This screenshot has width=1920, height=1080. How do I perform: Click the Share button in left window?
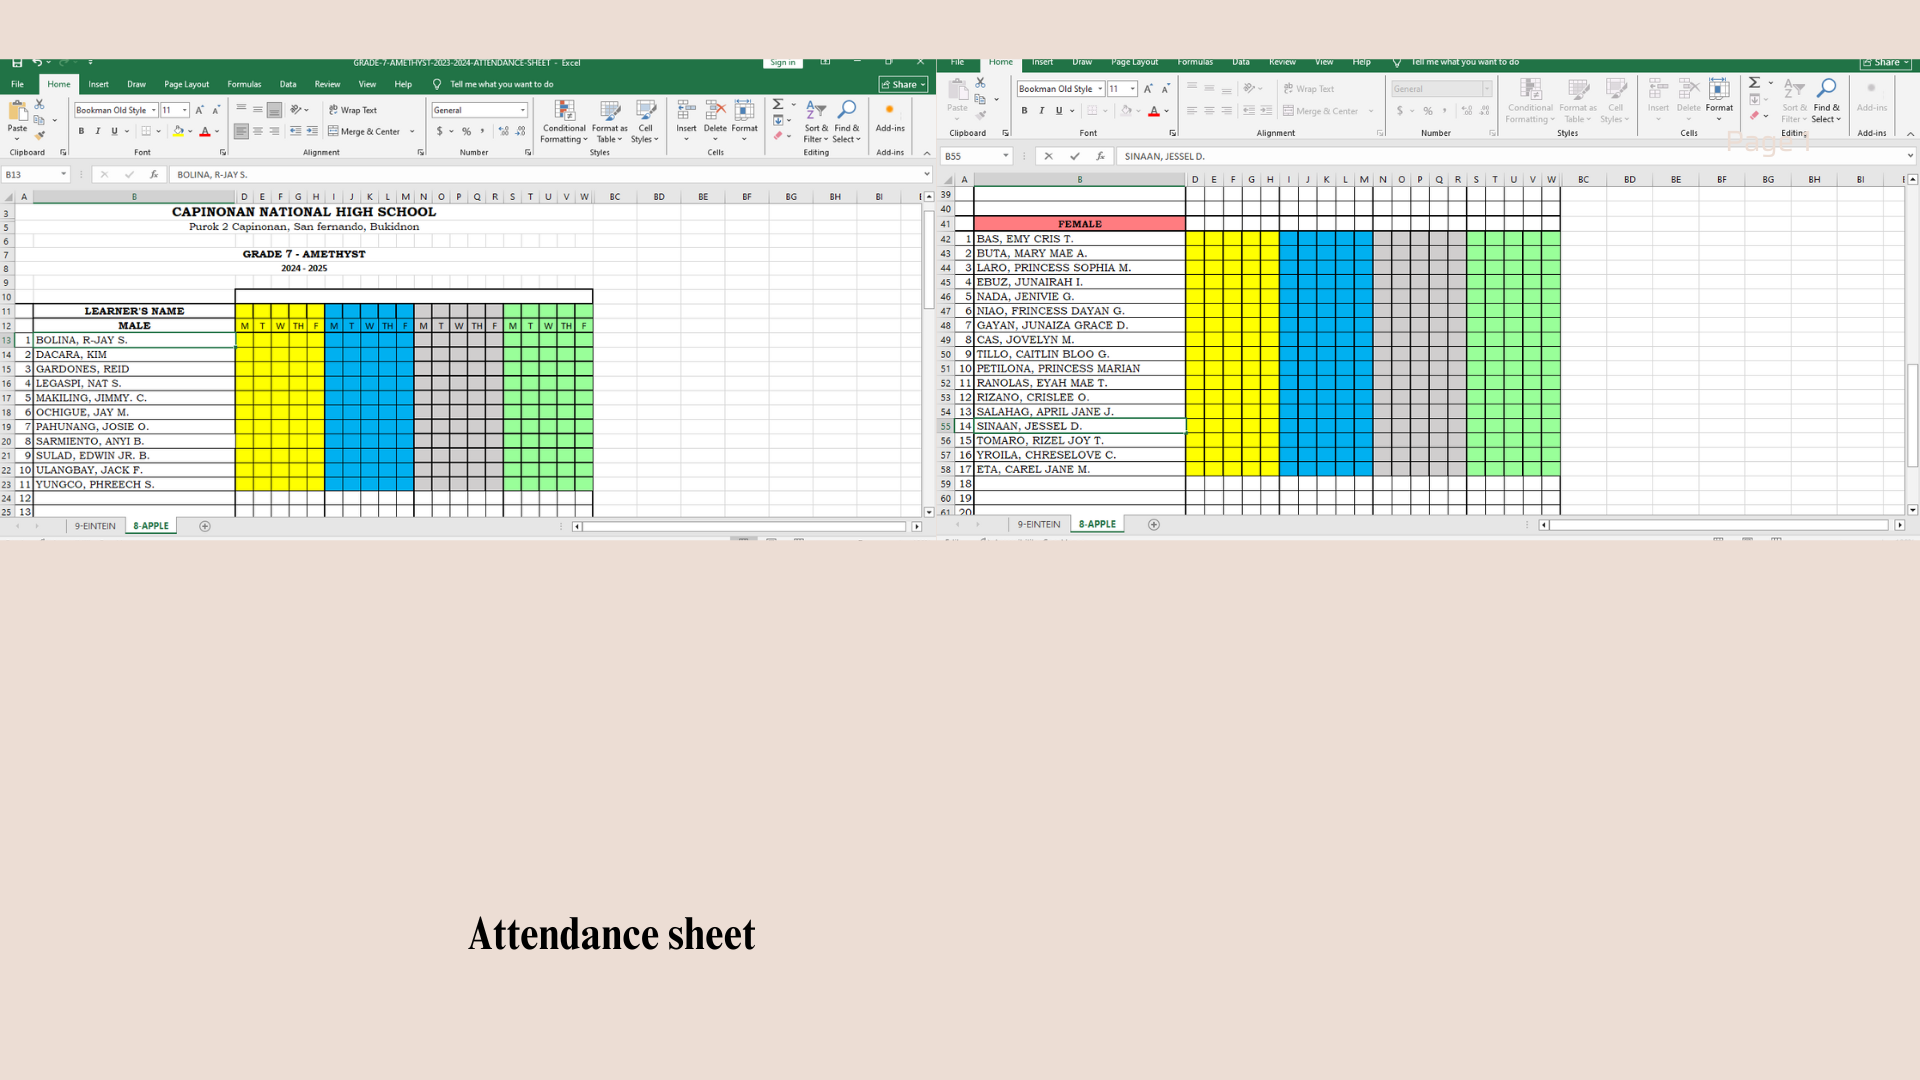tap(902, 84)
